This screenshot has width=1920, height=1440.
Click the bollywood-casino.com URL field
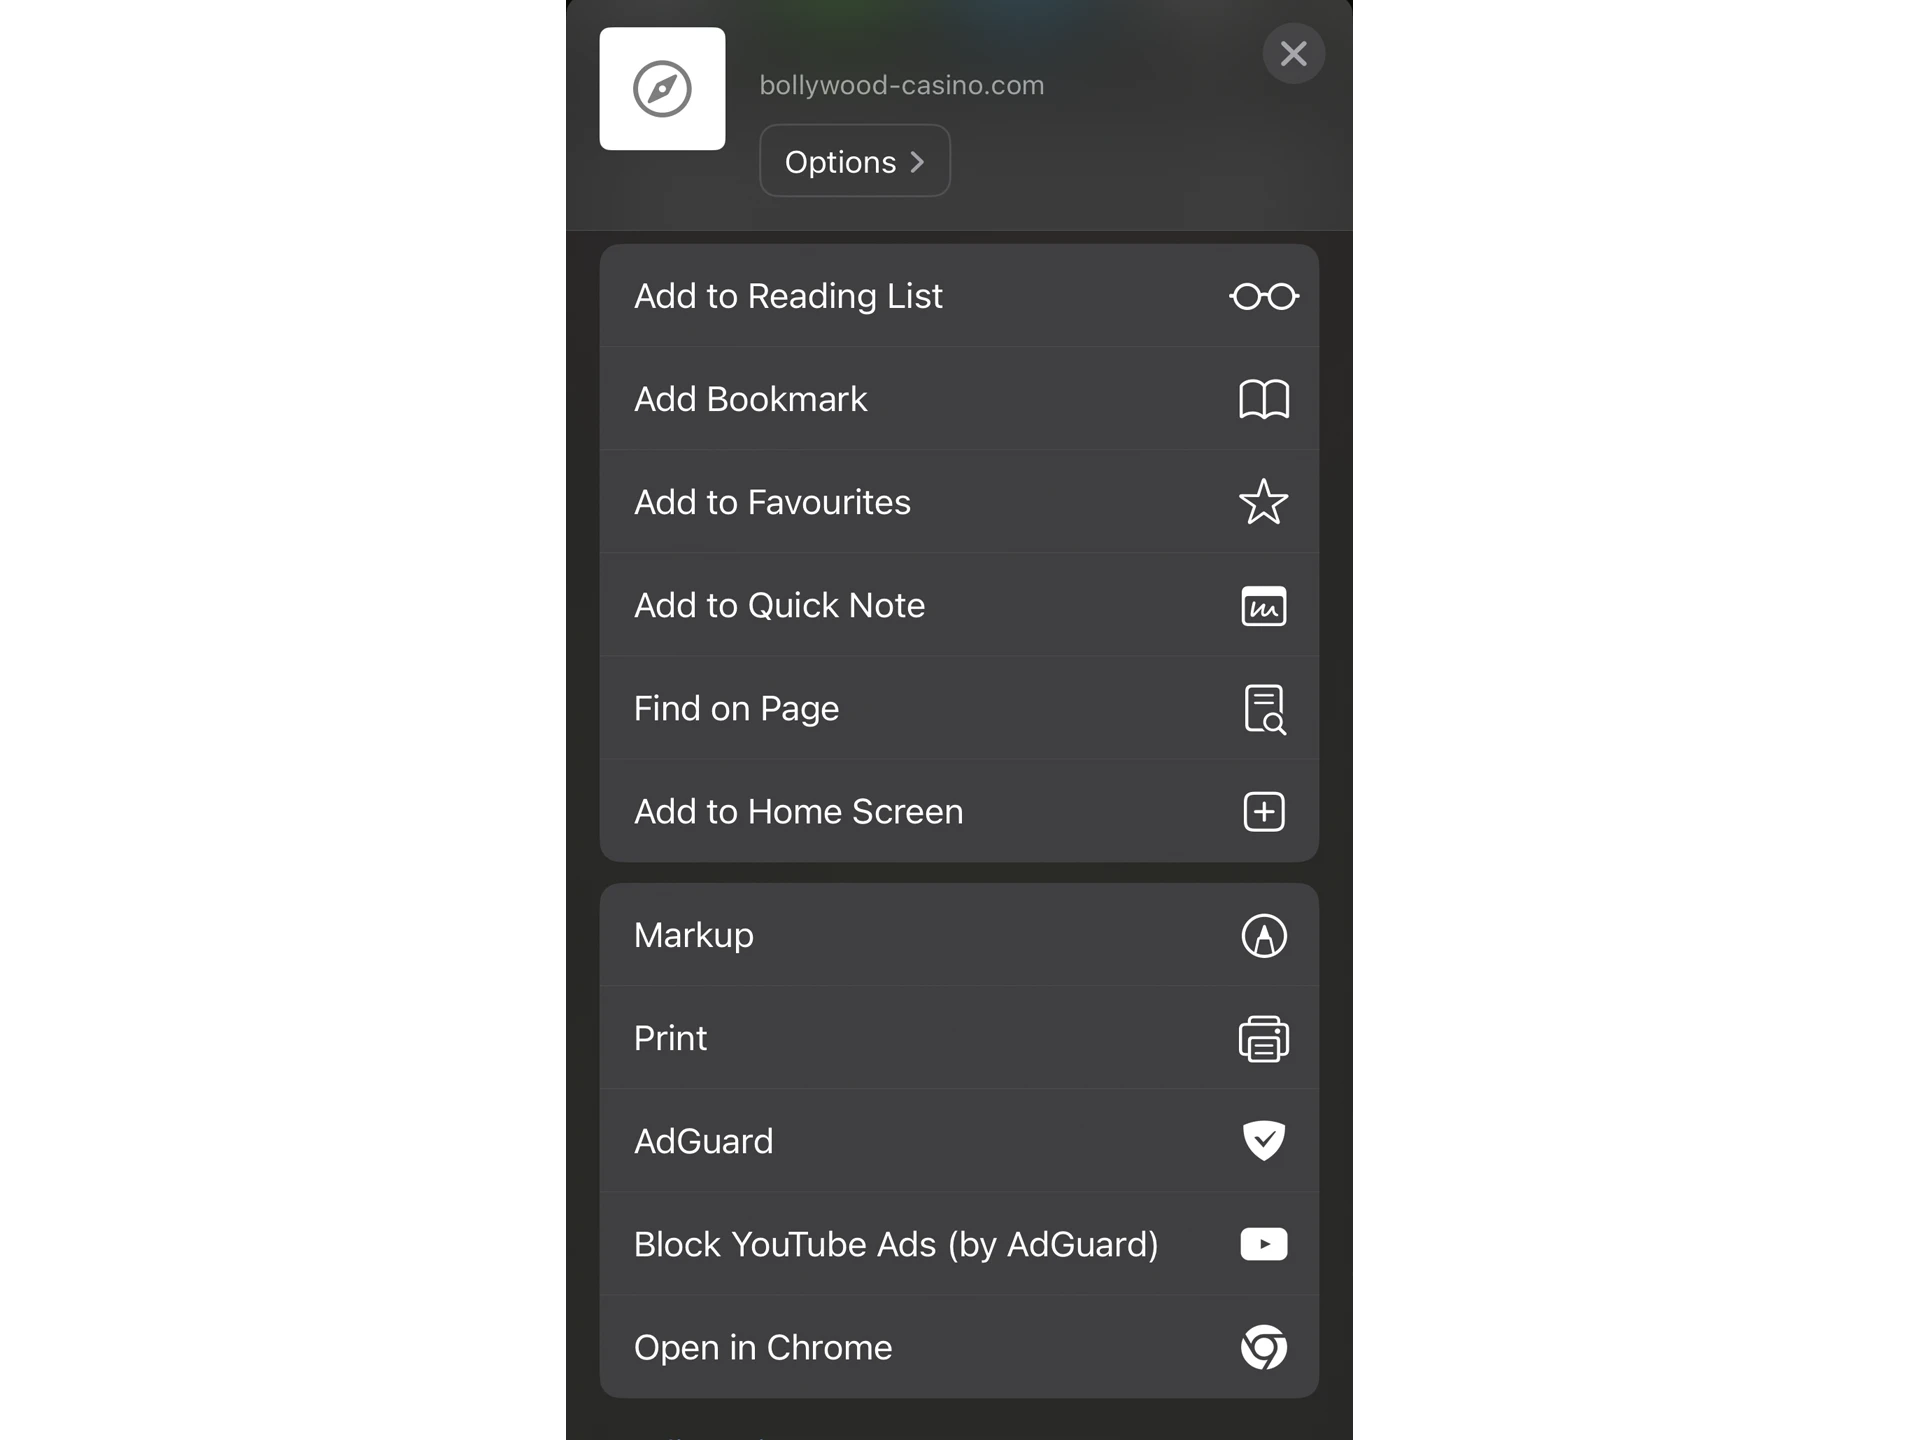[x=901, y=83]
